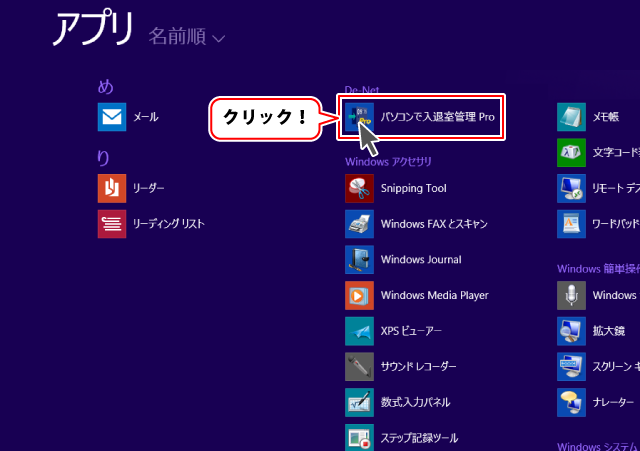Click the ステップ記録ツール label text
Screen dimensions: 640x451
point(419,438)
